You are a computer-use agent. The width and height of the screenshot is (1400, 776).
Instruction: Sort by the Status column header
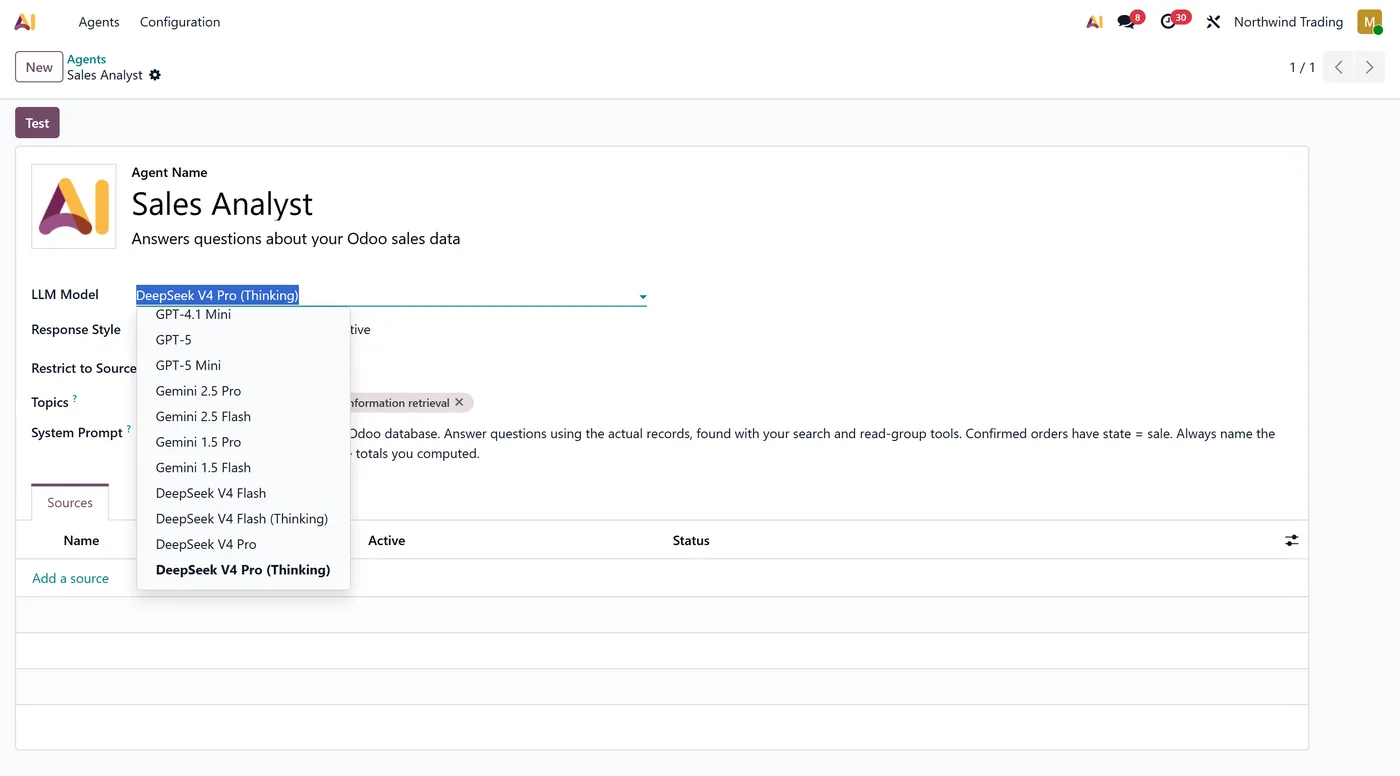click(x=691, y=540)
